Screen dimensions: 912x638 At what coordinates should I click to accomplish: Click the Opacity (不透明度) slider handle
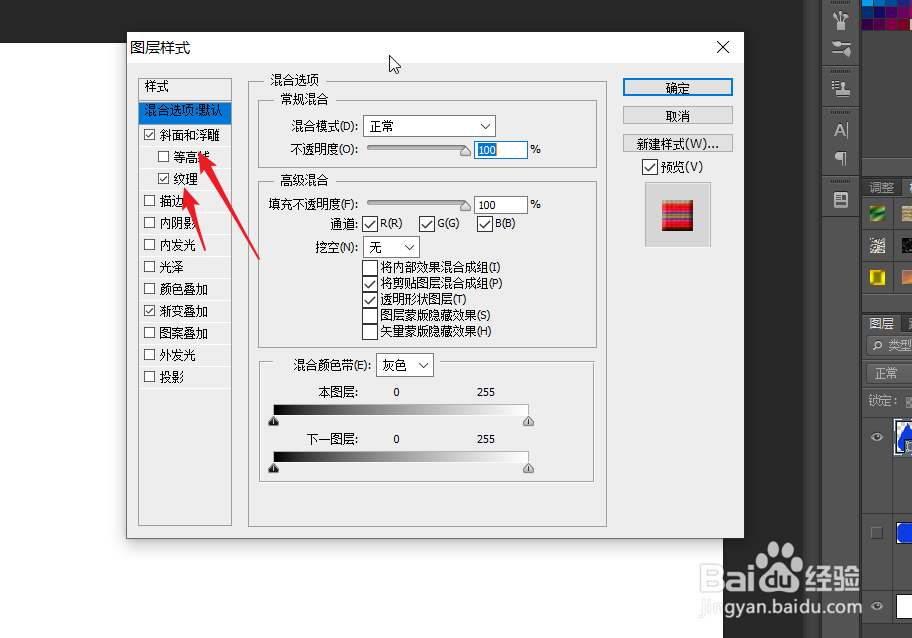point(465,151)
